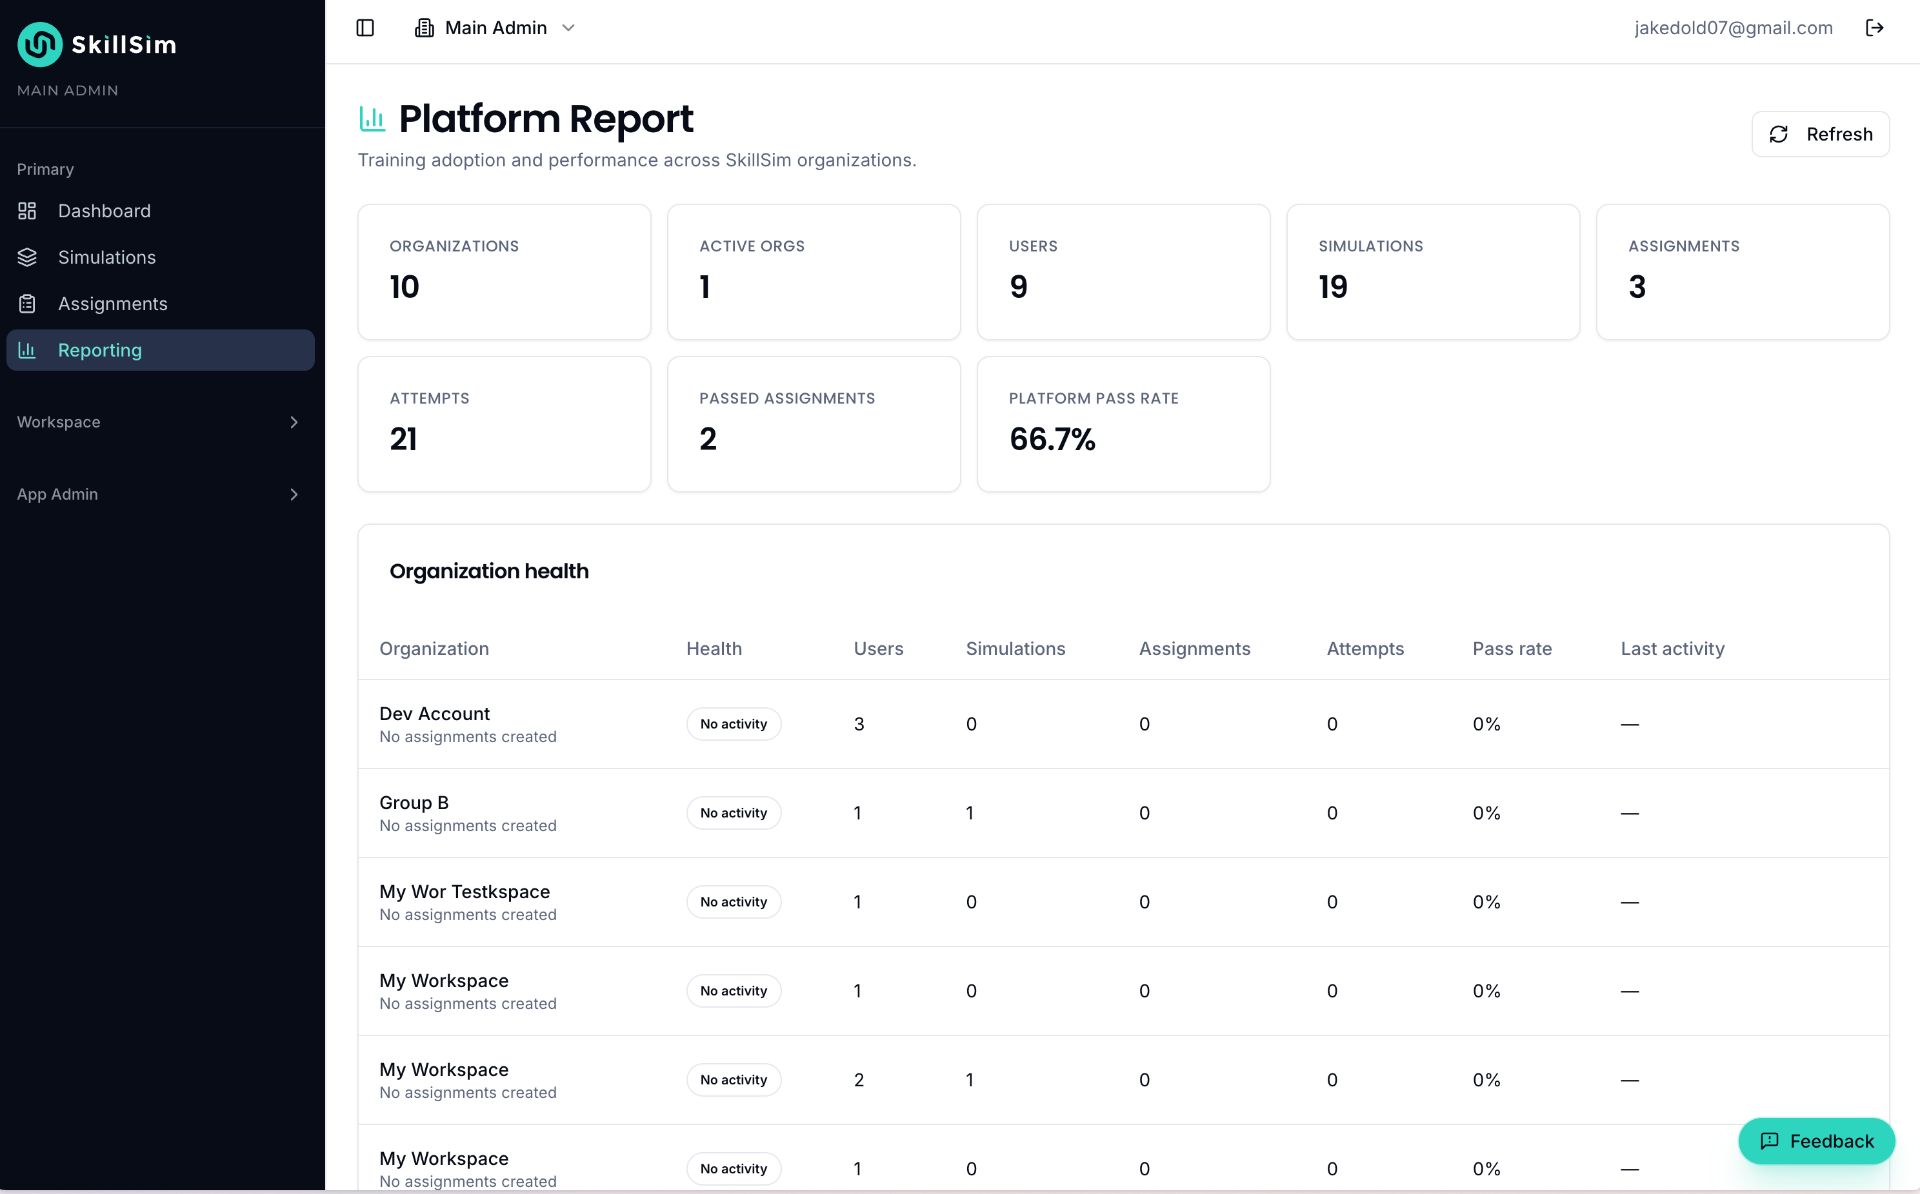Click the Assignments column header

[x=1194, y=649]
